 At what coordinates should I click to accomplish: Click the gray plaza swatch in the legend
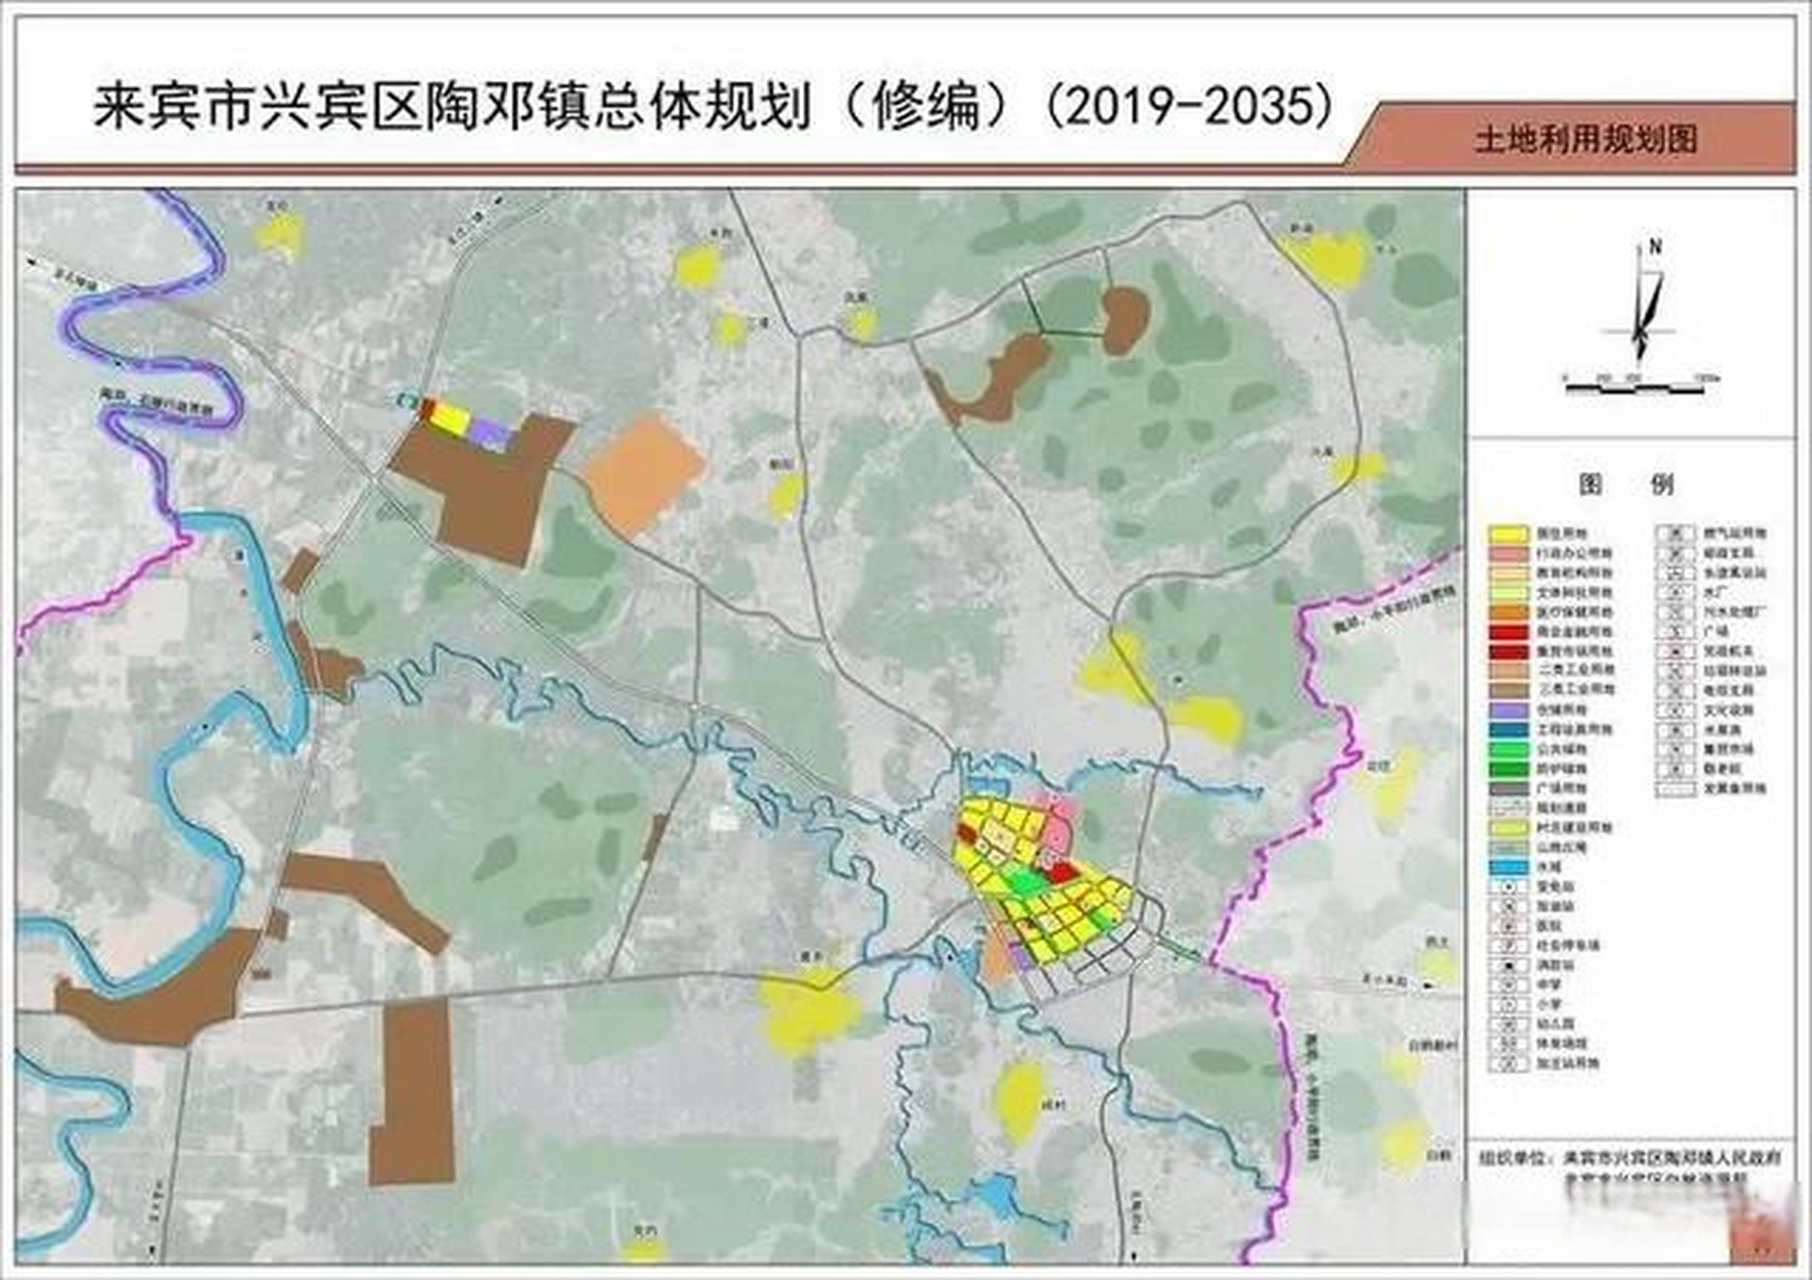point(1508,788)
